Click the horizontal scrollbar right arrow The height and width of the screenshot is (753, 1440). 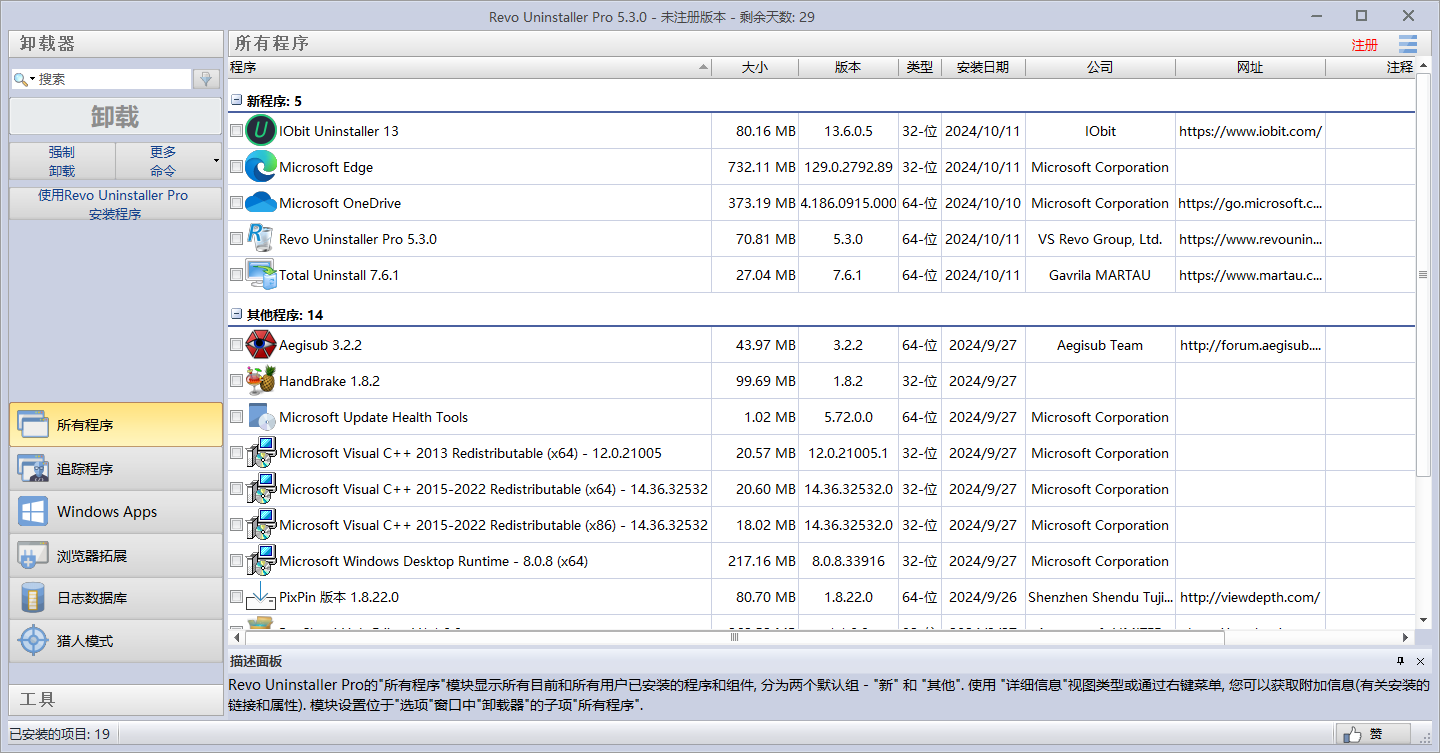tap(1406, 636)
